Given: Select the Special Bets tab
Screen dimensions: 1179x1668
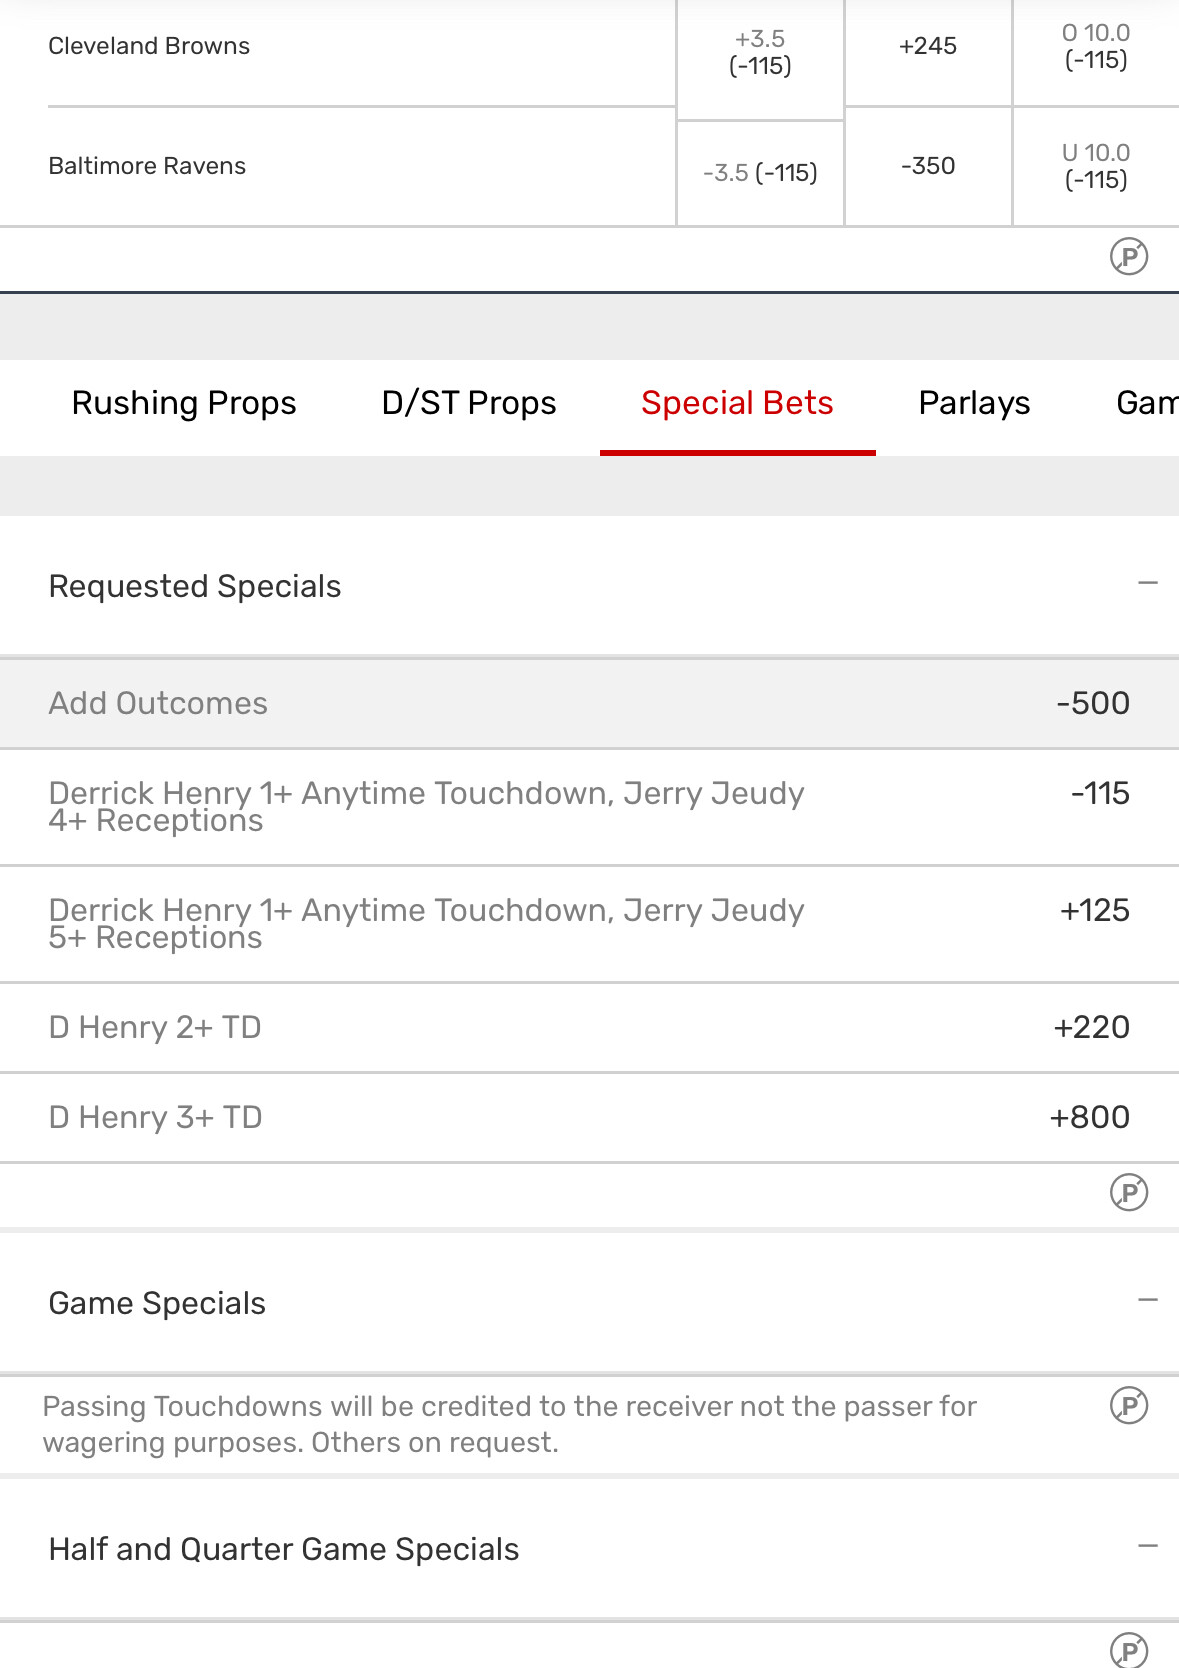Looking at the screenshot, I should (737, 403).
